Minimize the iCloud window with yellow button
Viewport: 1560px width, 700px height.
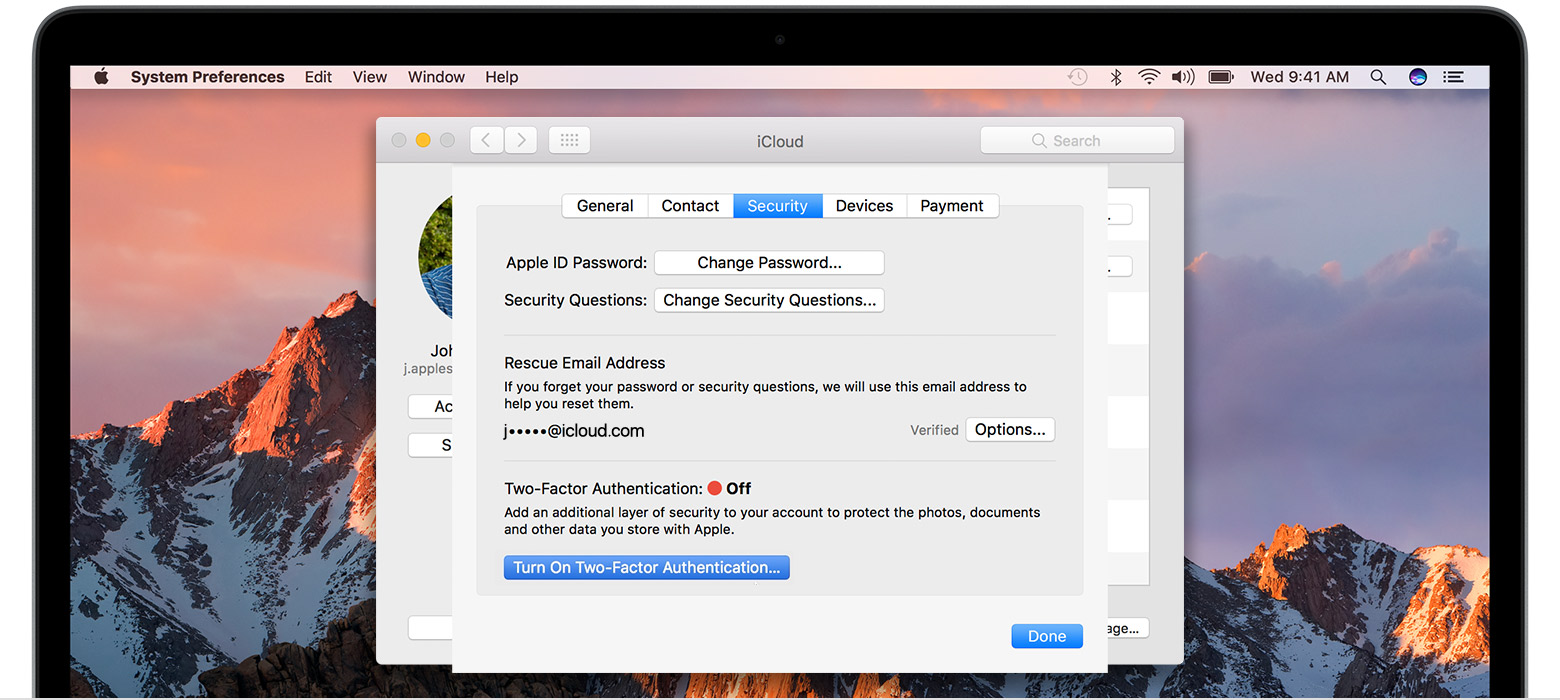click(423, 141)
